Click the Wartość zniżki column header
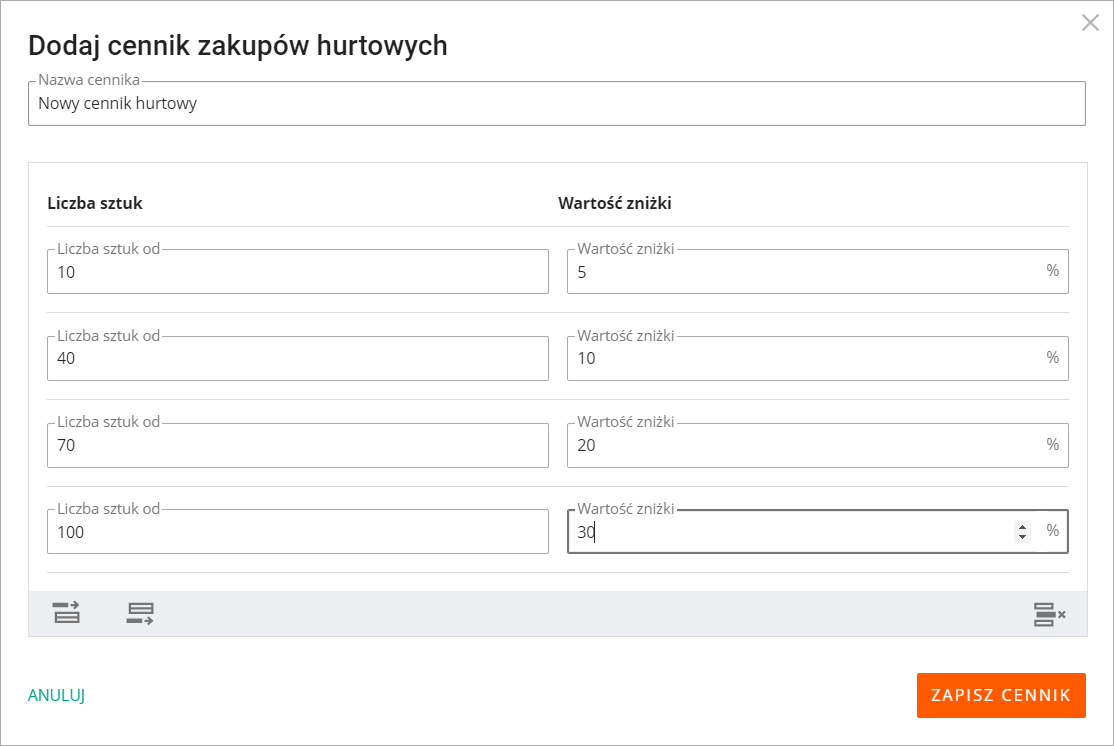Image resolution: width=1114 pixels, height=746 pixels. [614, 203]
